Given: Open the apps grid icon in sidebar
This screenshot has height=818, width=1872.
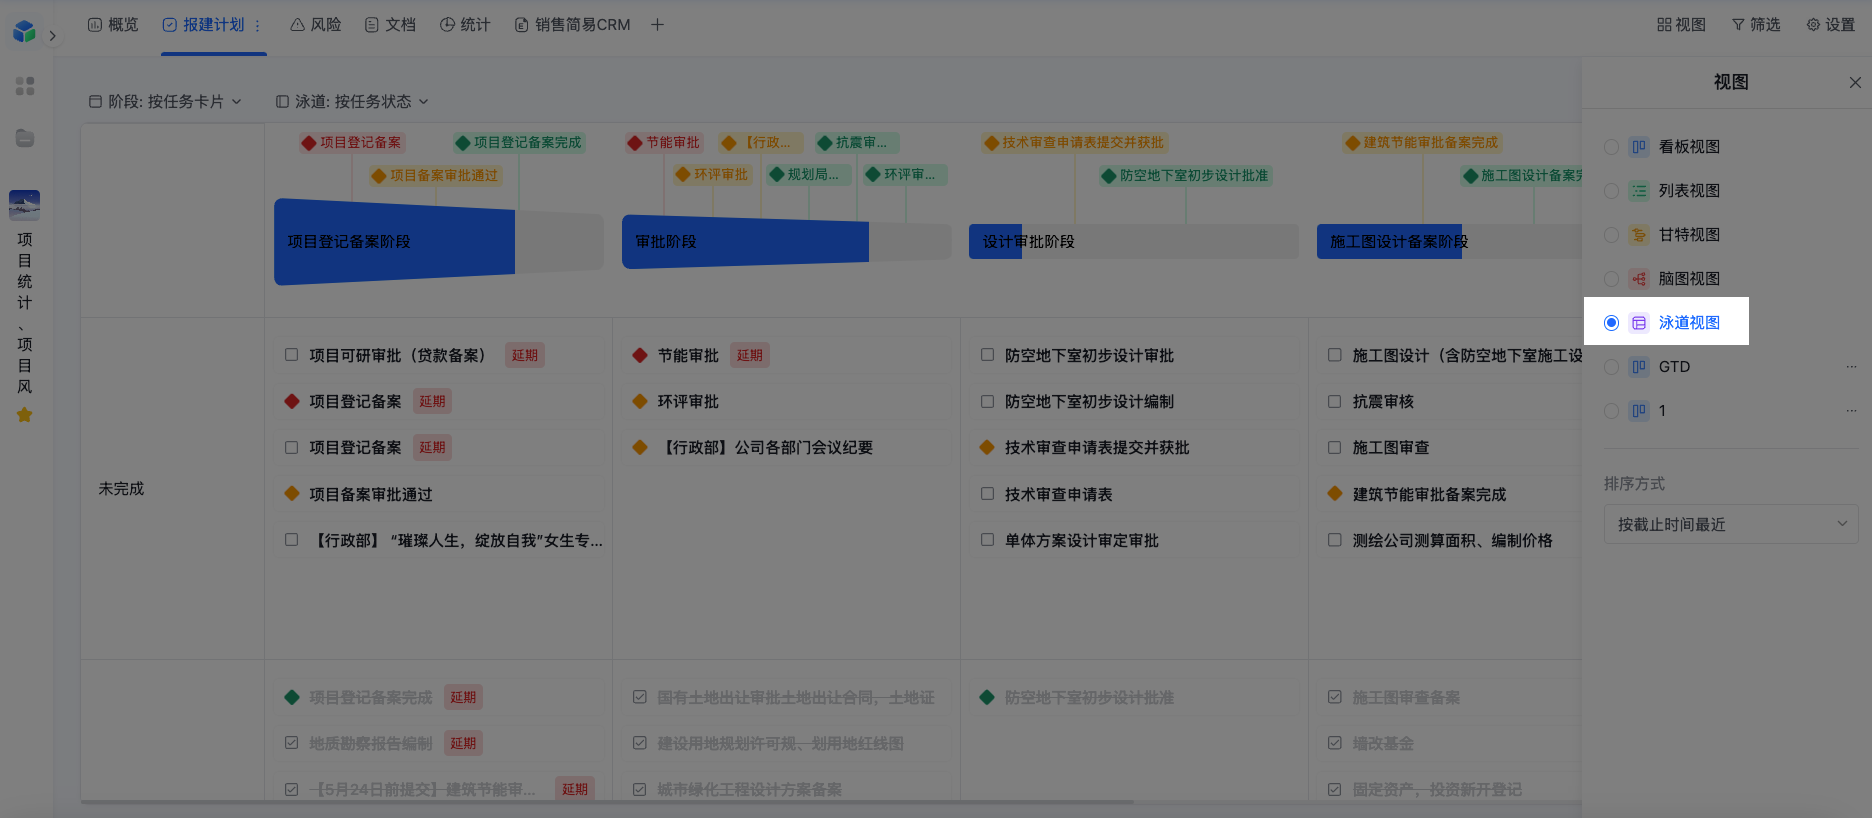Looking at the screenshot, I should tap(25, 86).
